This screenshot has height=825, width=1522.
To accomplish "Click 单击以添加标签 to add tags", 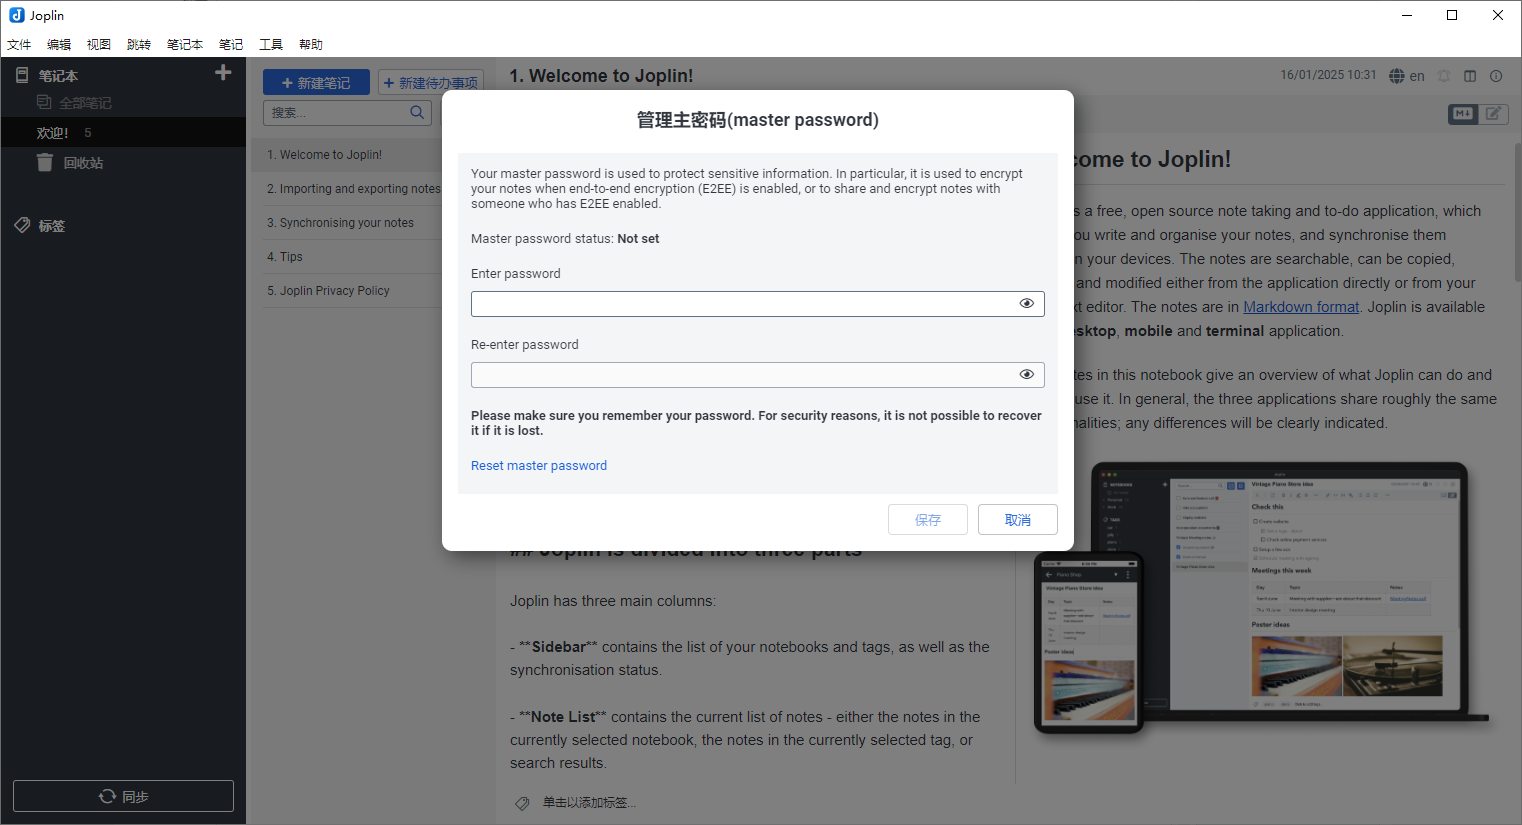I will pos(589,803).
